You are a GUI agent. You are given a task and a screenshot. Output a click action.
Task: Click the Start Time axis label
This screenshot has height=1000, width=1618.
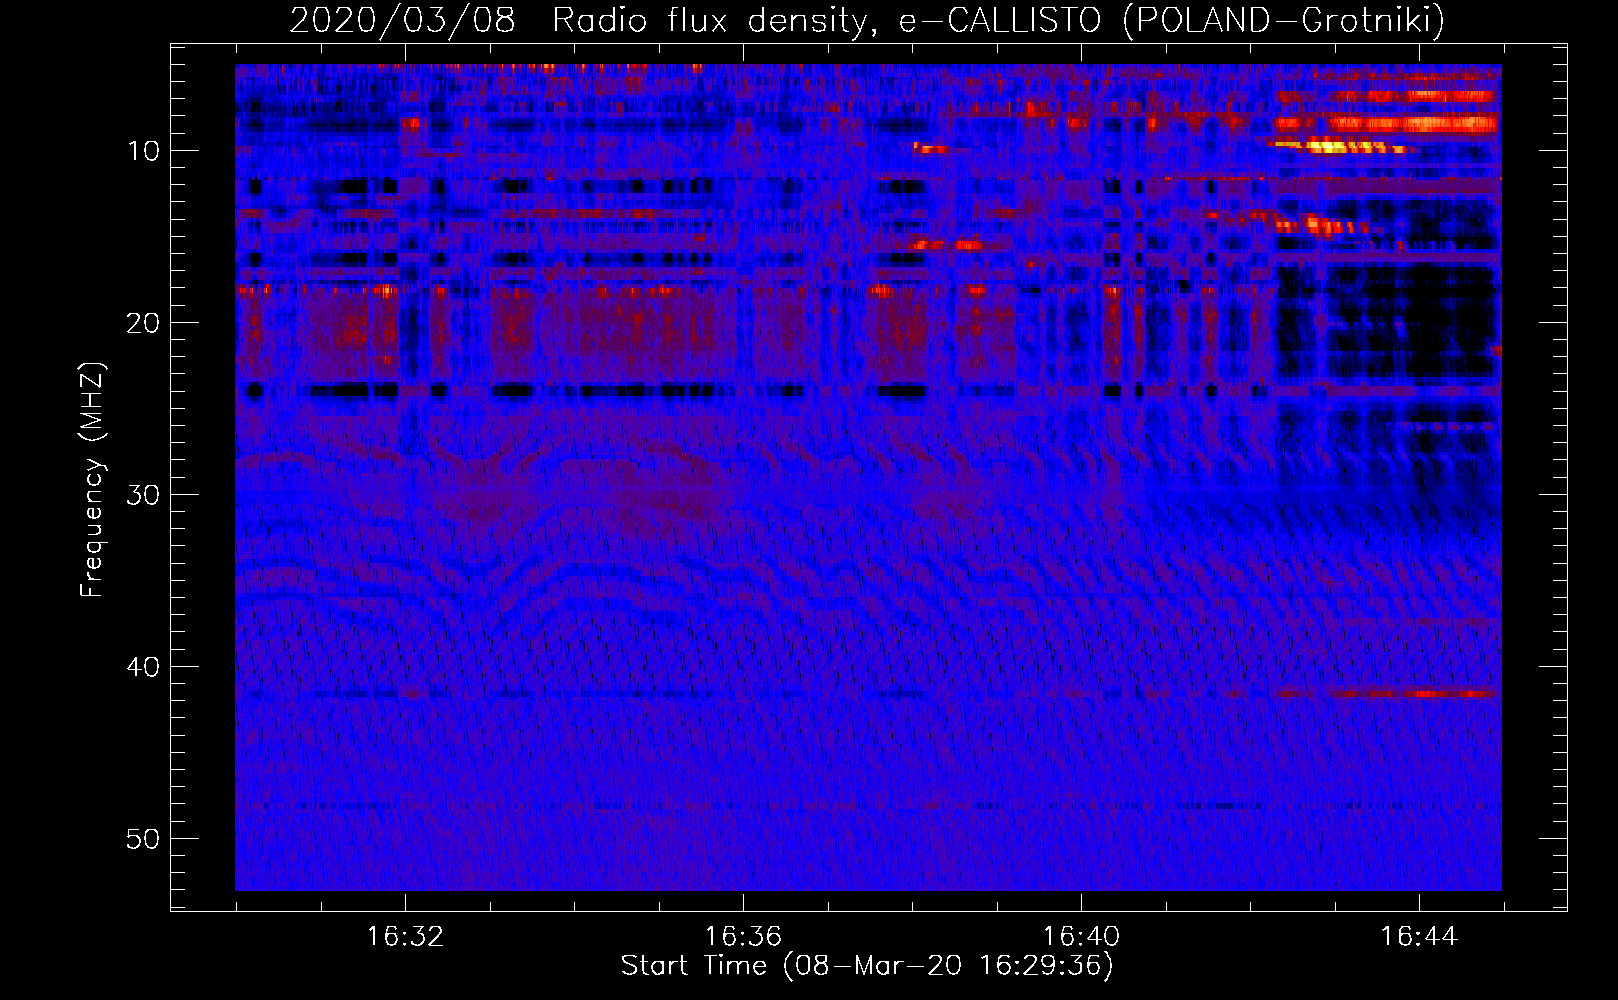coord(867,966)
